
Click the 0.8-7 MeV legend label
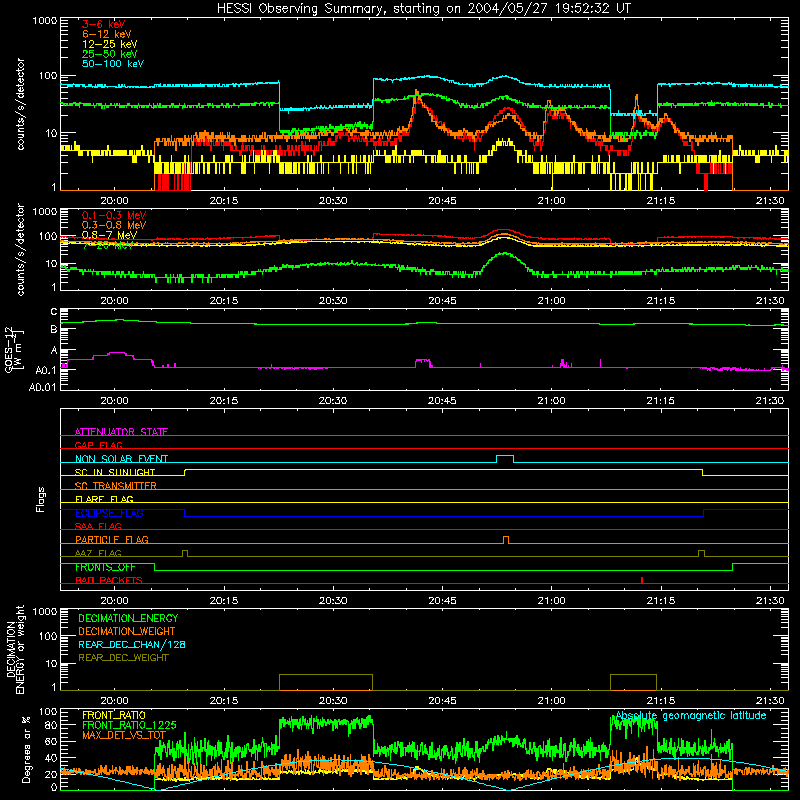point(109,235)
